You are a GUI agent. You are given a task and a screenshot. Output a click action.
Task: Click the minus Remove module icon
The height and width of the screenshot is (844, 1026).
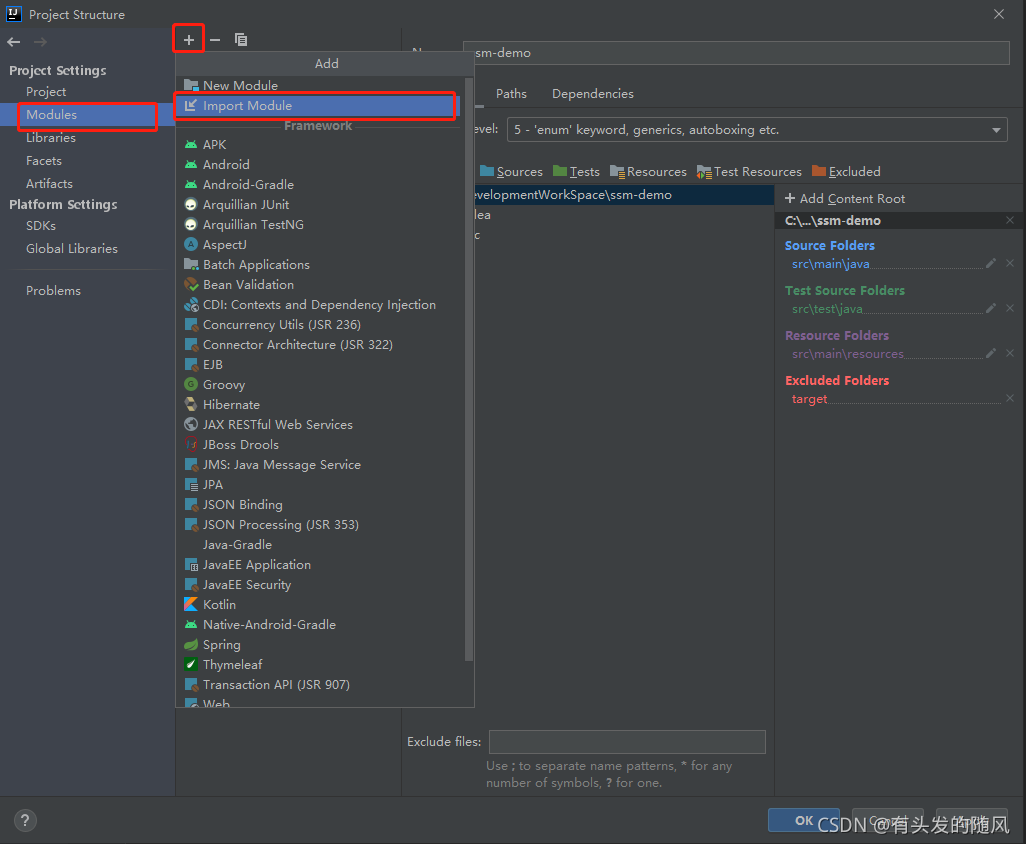[x=215, y=40]
